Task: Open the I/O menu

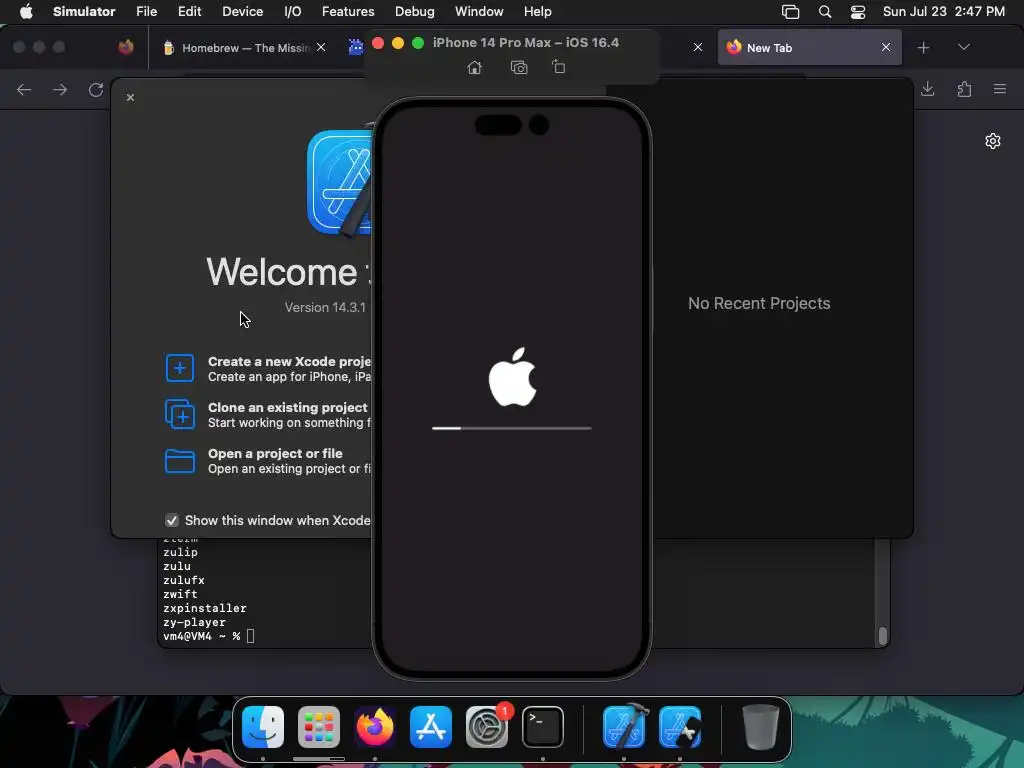Action: point(293,12)
